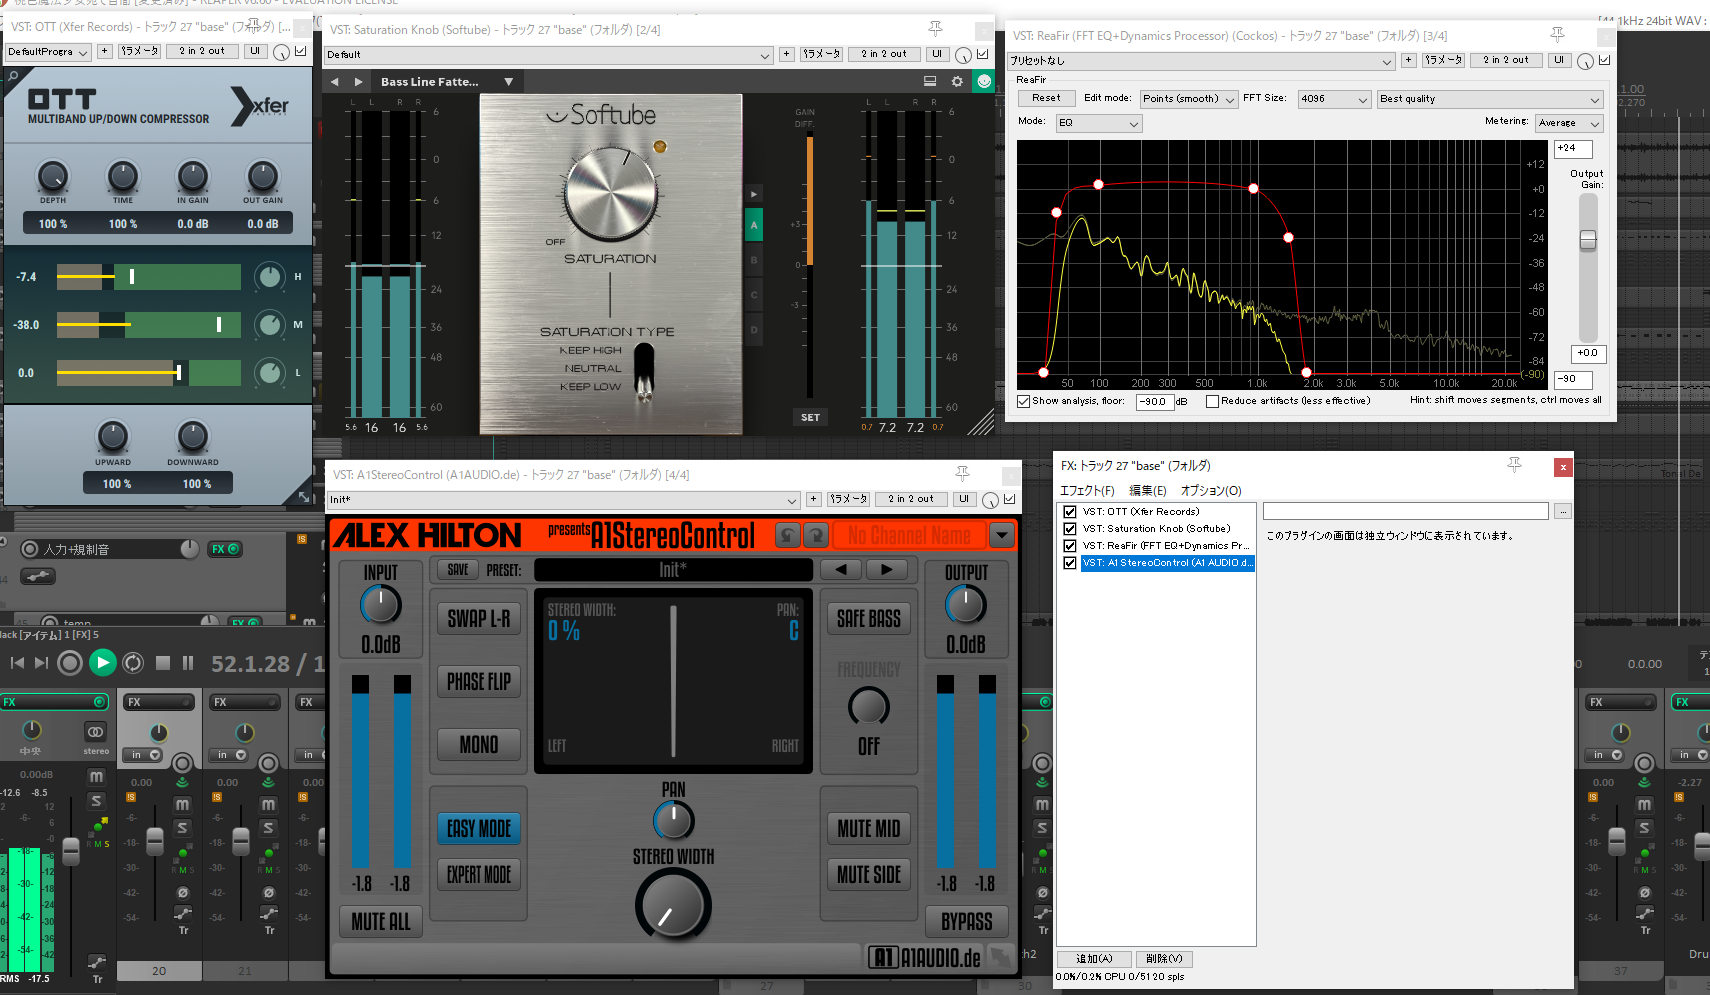Arm record on track 入力+規制音

(30, 549)
